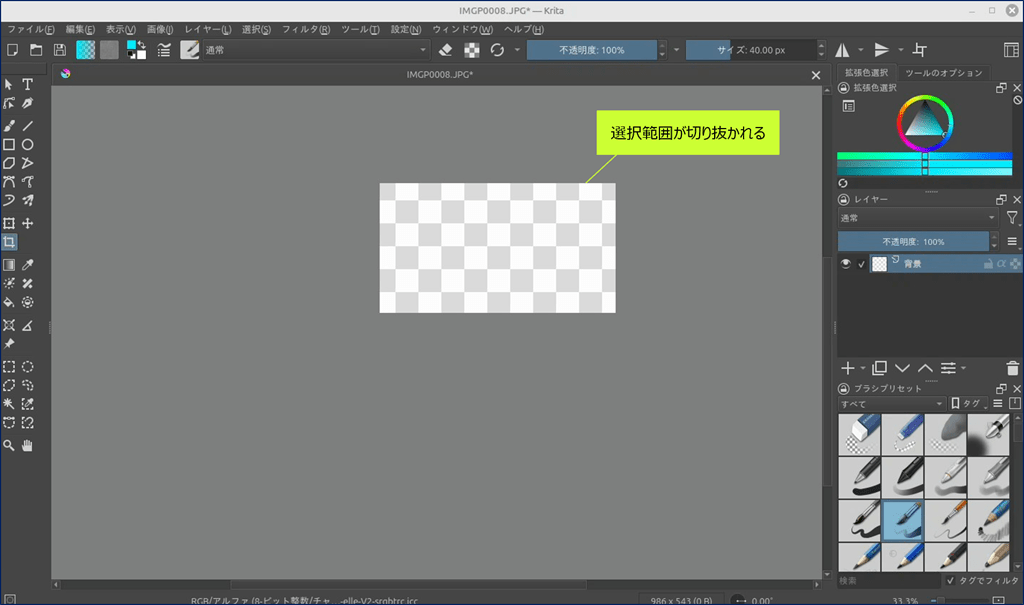Select the Crop tool in toolbox
This screenshot has height=605, width=1024.
point(9,242)
